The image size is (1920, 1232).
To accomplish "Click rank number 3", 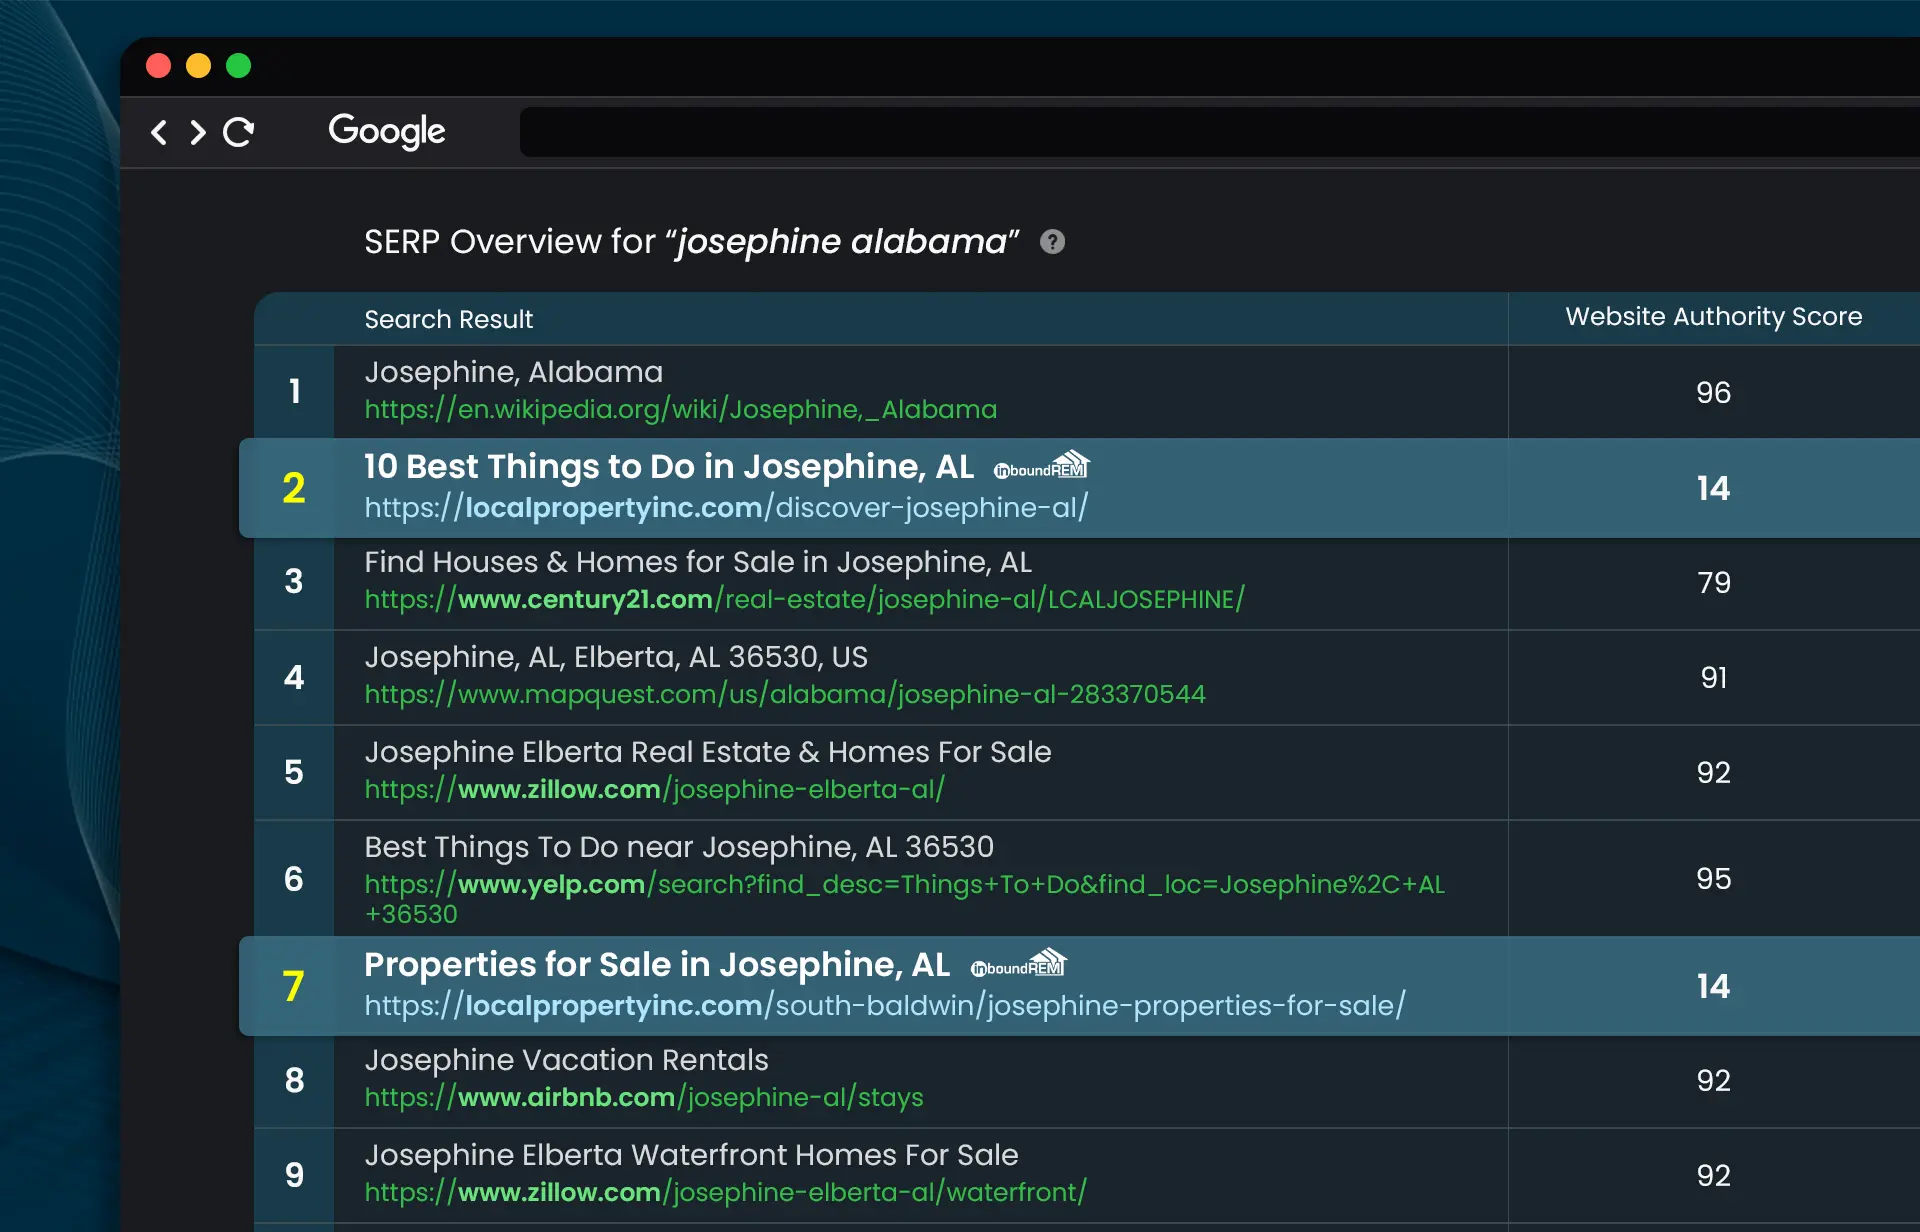I will click(294, 581).
